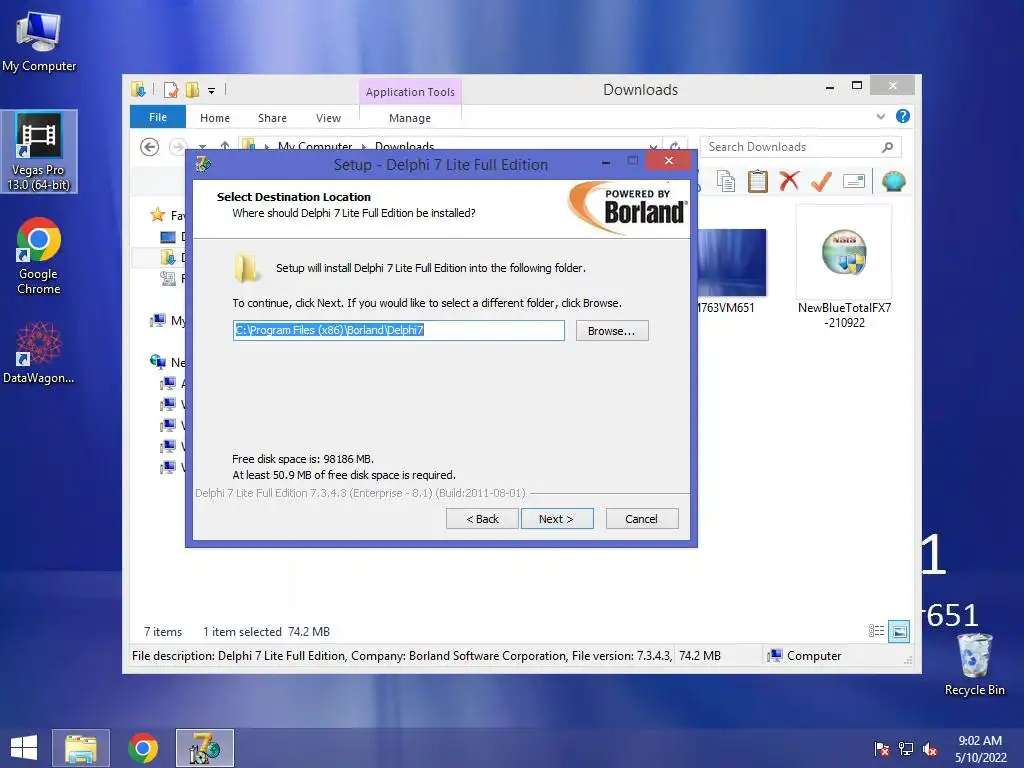This screenshot has height=768, width=1024.
Task: Refresh the Downloads folder
Action: coord(675,147)
